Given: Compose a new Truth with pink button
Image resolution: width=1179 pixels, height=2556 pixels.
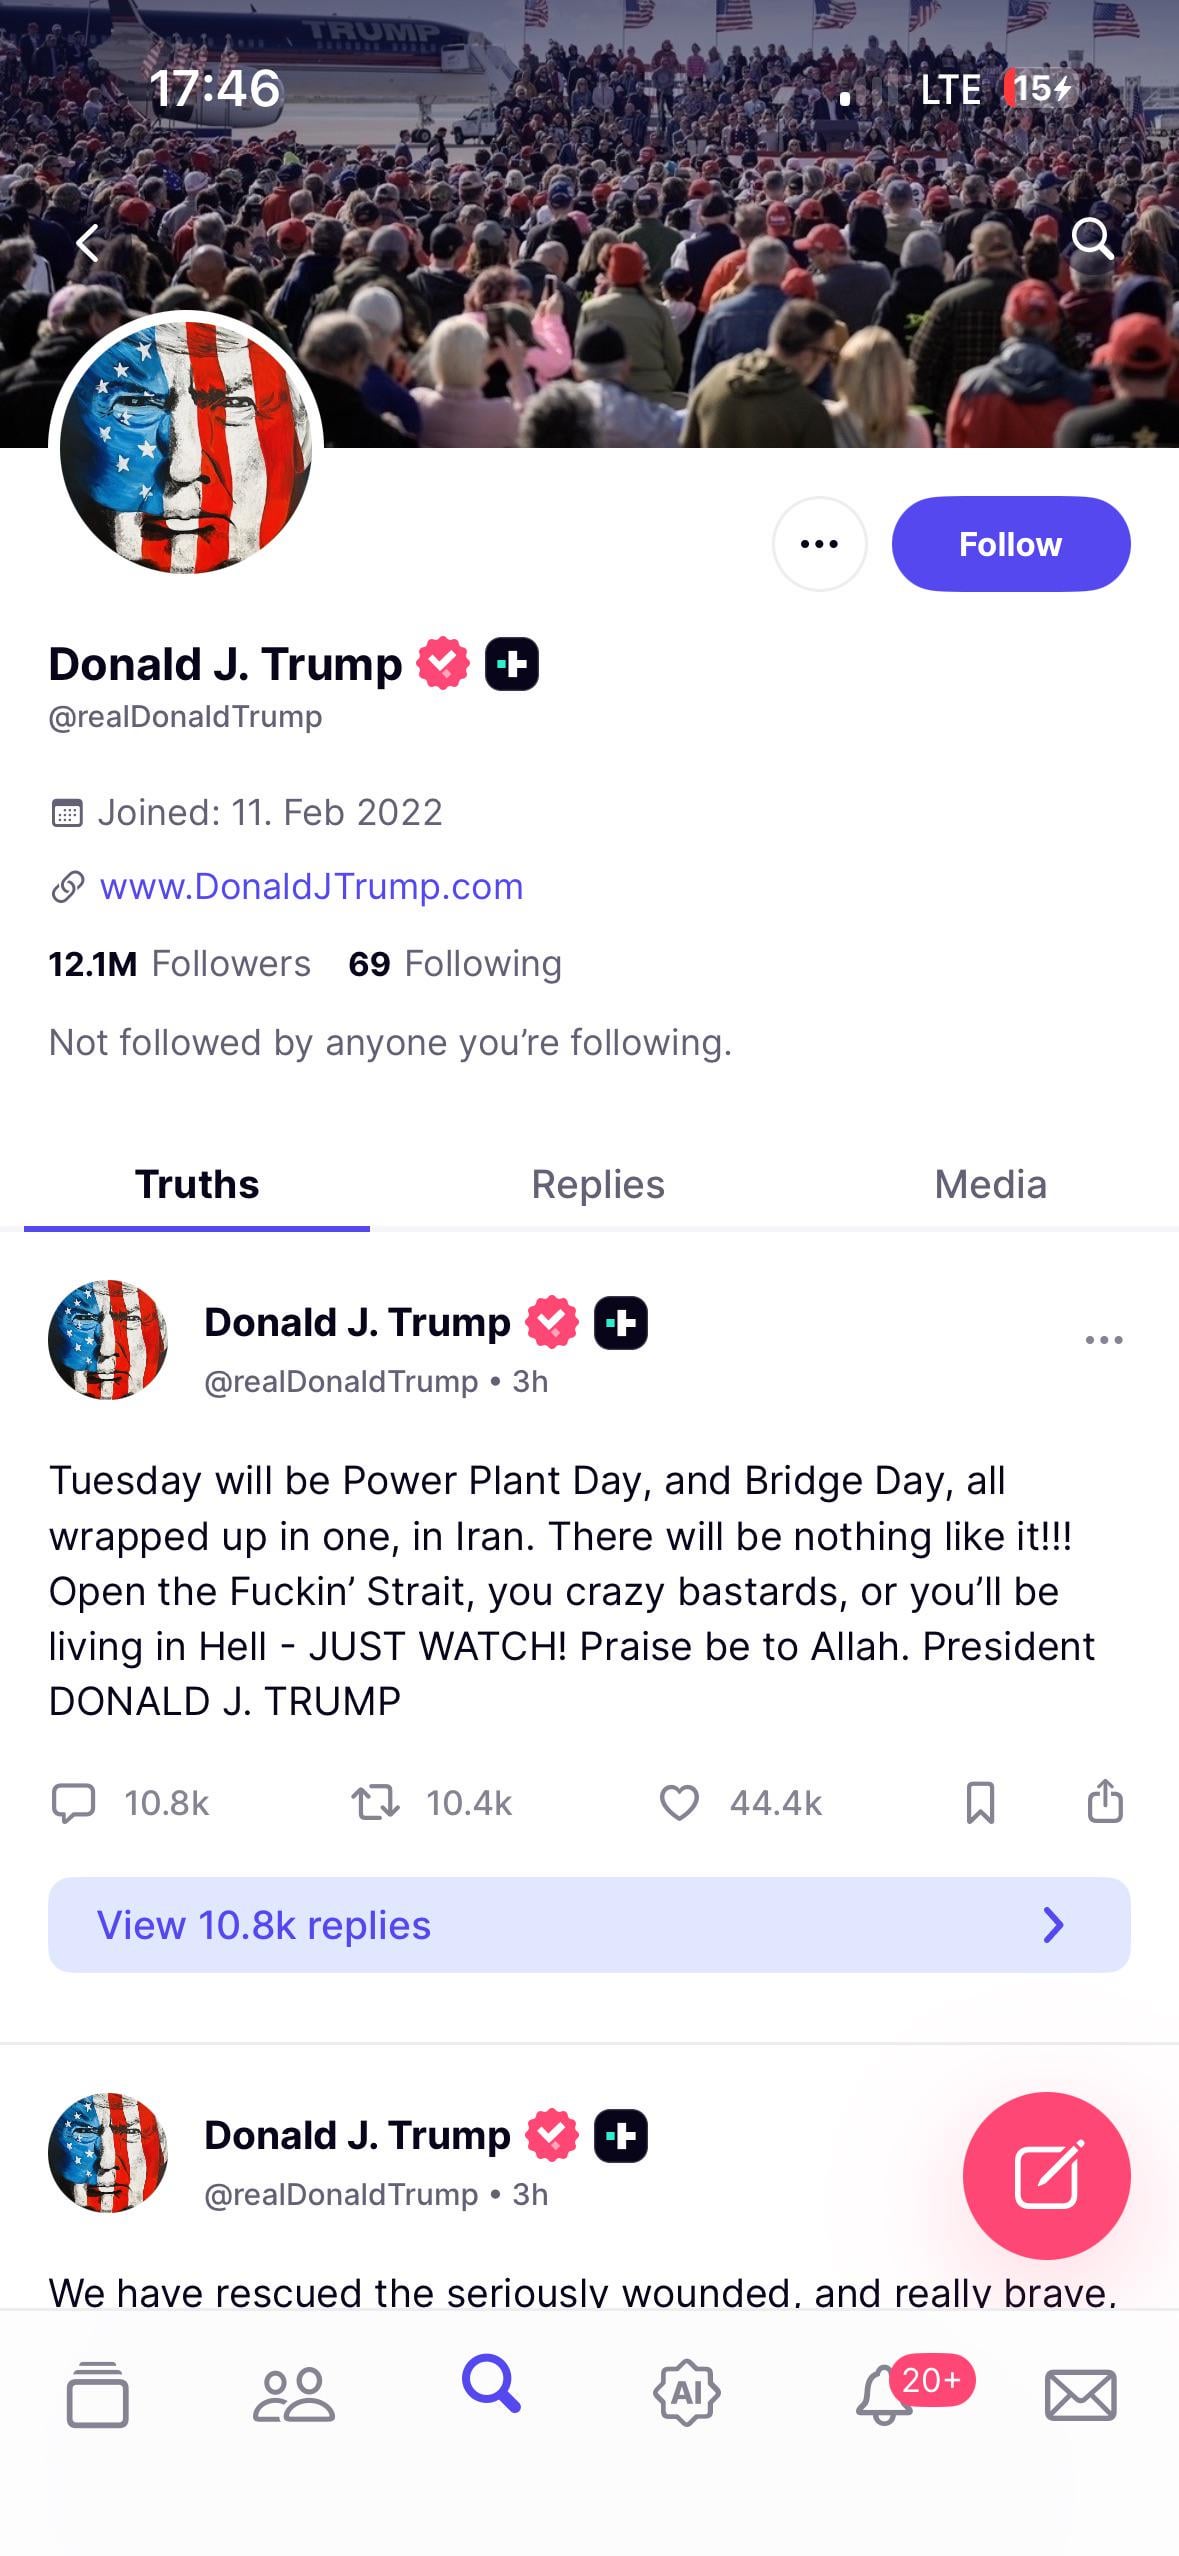Looking at the screenshot, I should 1046,2175.
